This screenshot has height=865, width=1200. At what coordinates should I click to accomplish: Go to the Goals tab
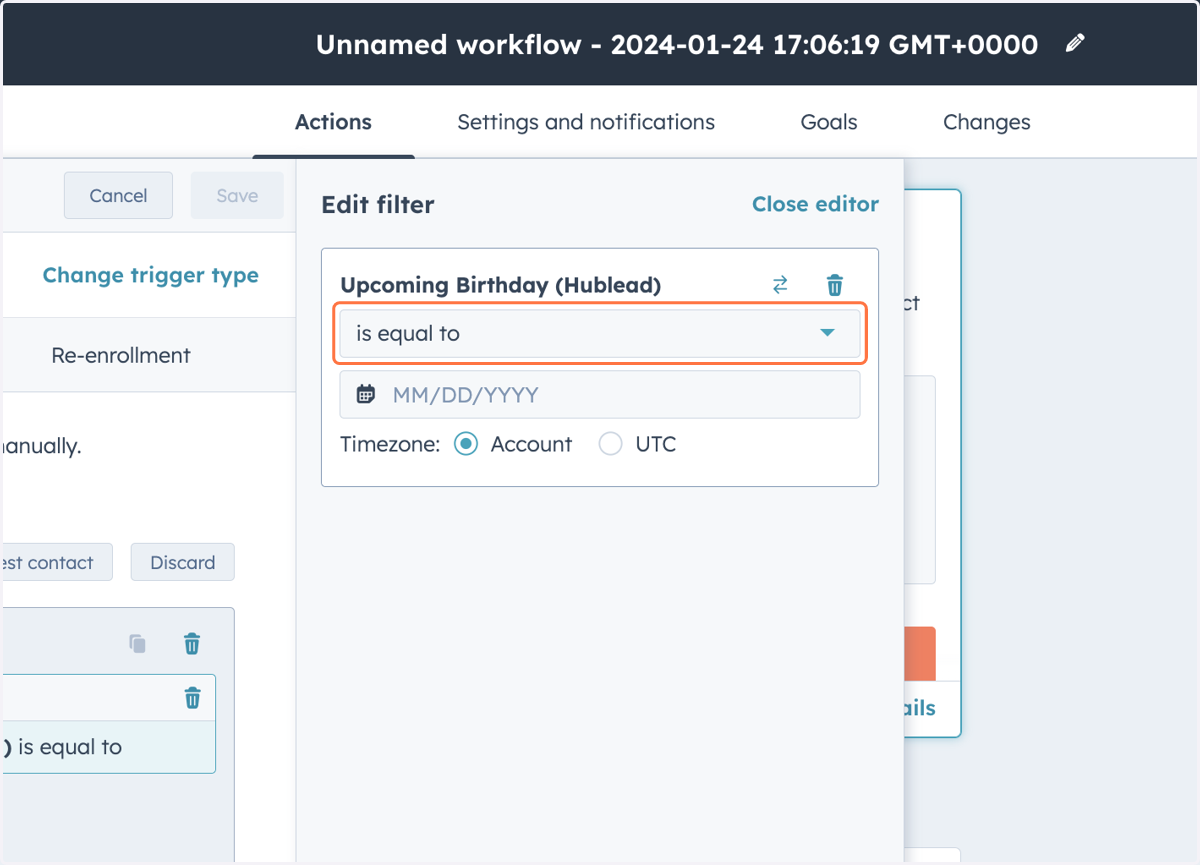click(x=829, y=122)
